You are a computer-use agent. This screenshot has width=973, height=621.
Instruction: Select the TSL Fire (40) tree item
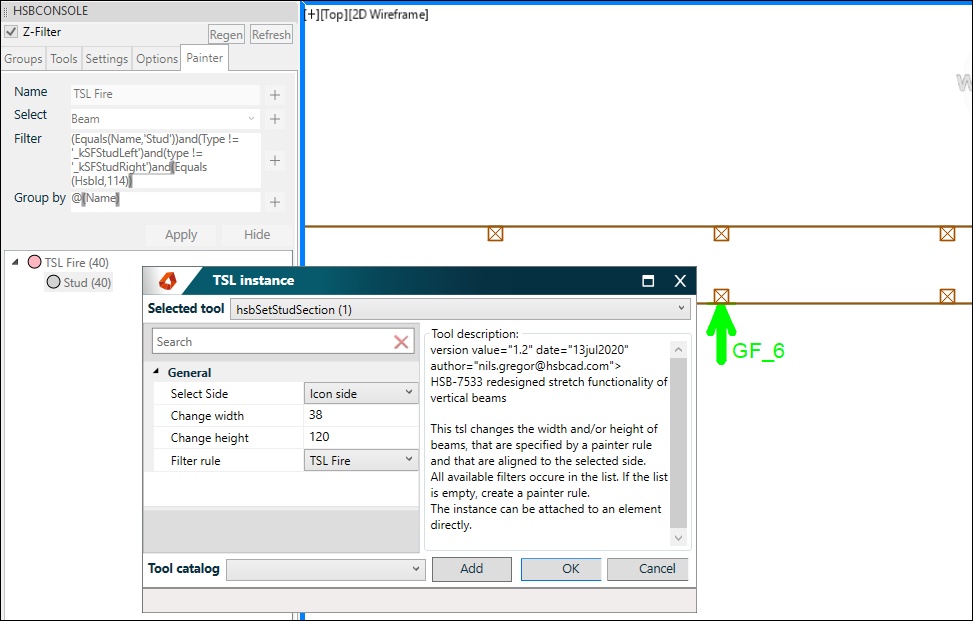pyautogui.click(x=76, y=262)
